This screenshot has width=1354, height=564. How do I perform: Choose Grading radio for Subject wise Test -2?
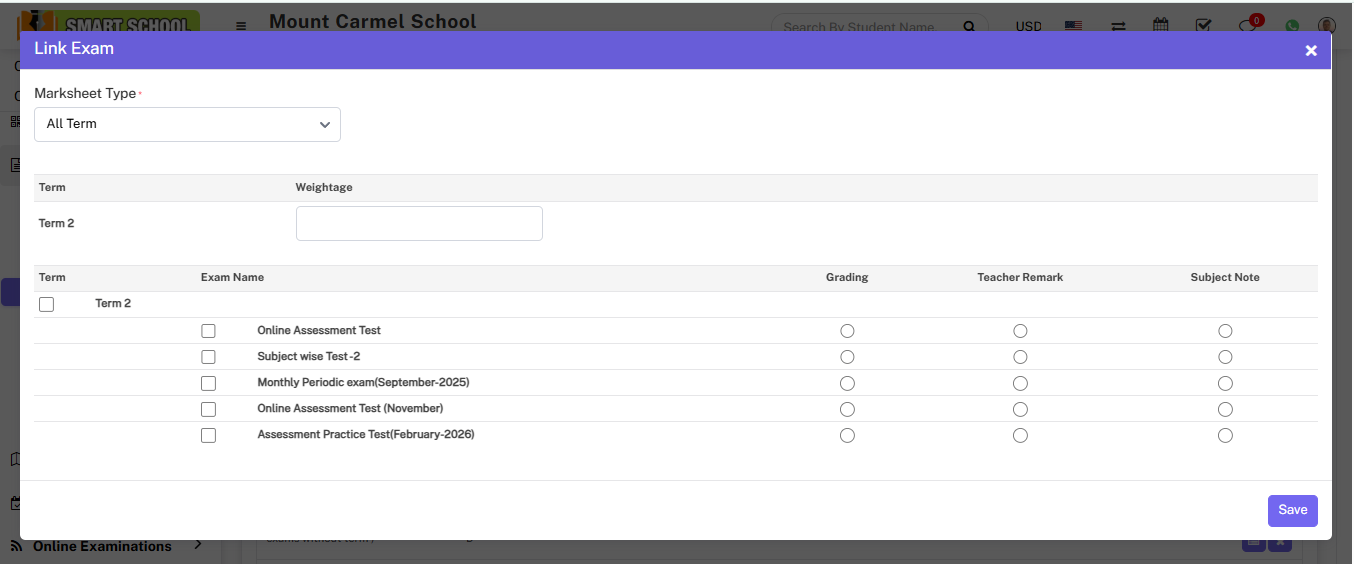click(847, 357)
